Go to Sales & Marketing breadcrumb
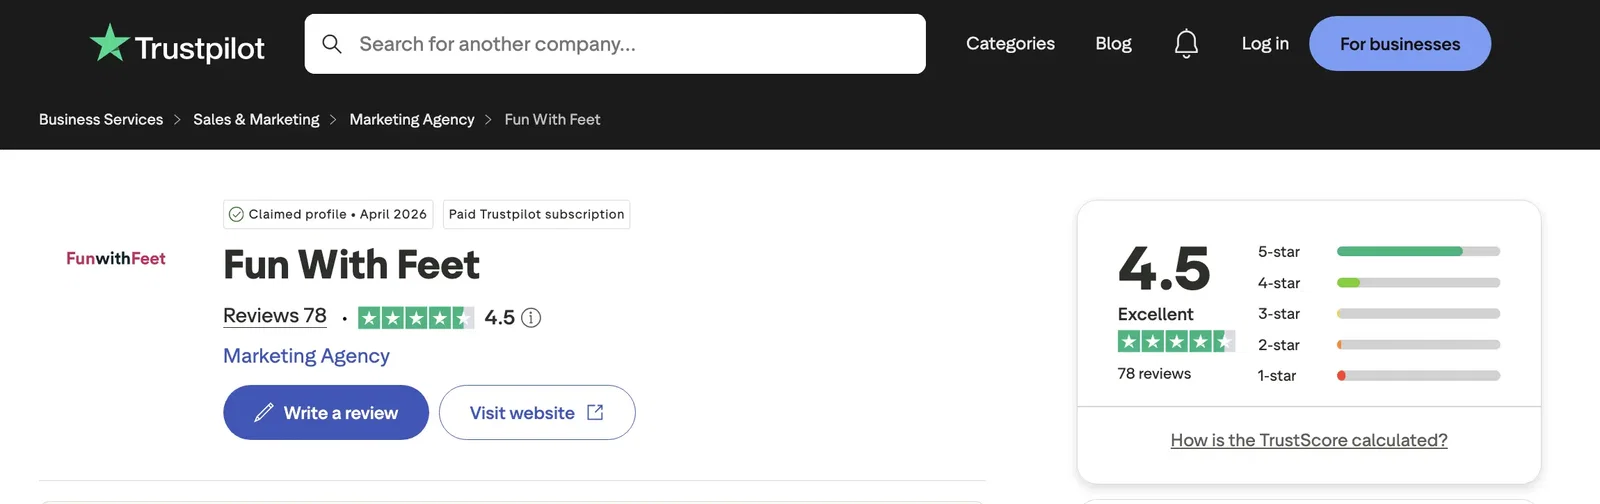 (256, 119)
